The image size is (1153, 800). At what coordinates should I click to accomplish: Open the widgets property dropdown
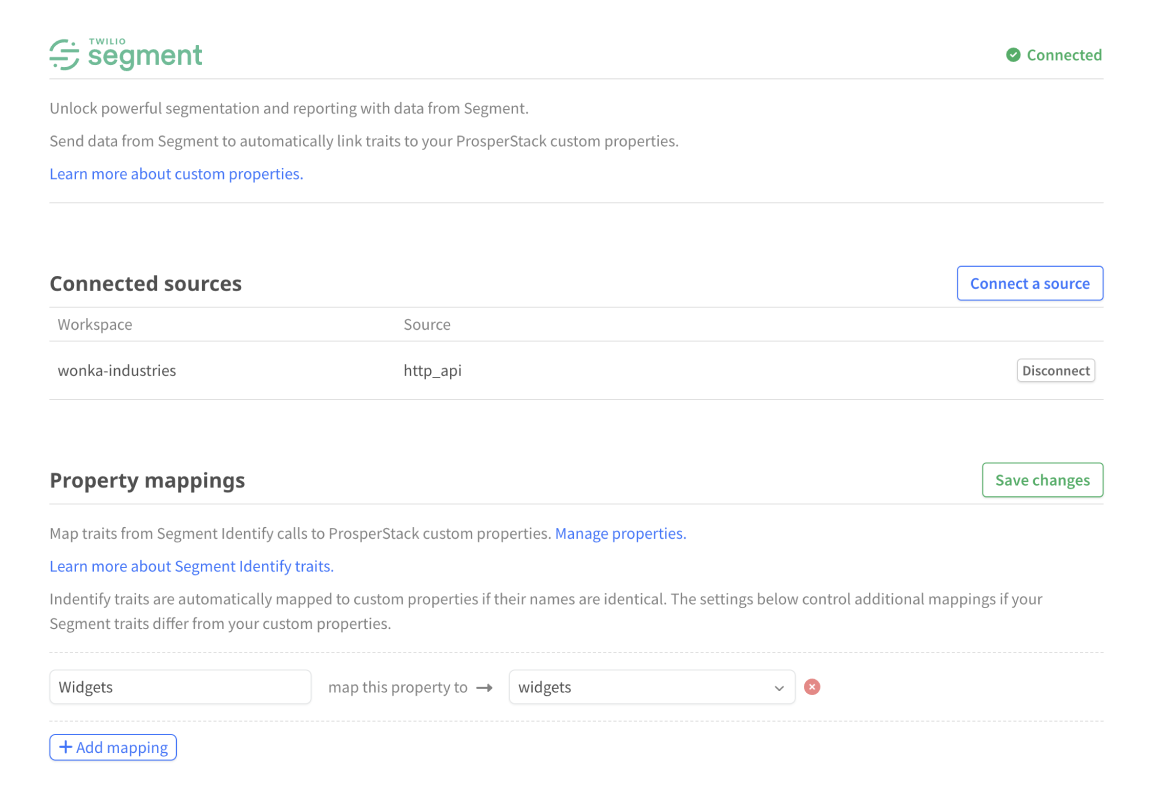pyautogui.click(x=652, y=687)
